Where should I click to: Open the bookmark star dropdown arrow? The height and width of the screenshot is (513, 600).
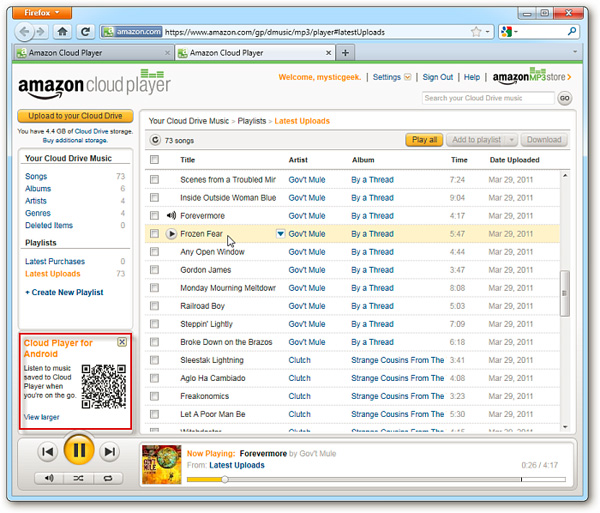tap(487, 31)
